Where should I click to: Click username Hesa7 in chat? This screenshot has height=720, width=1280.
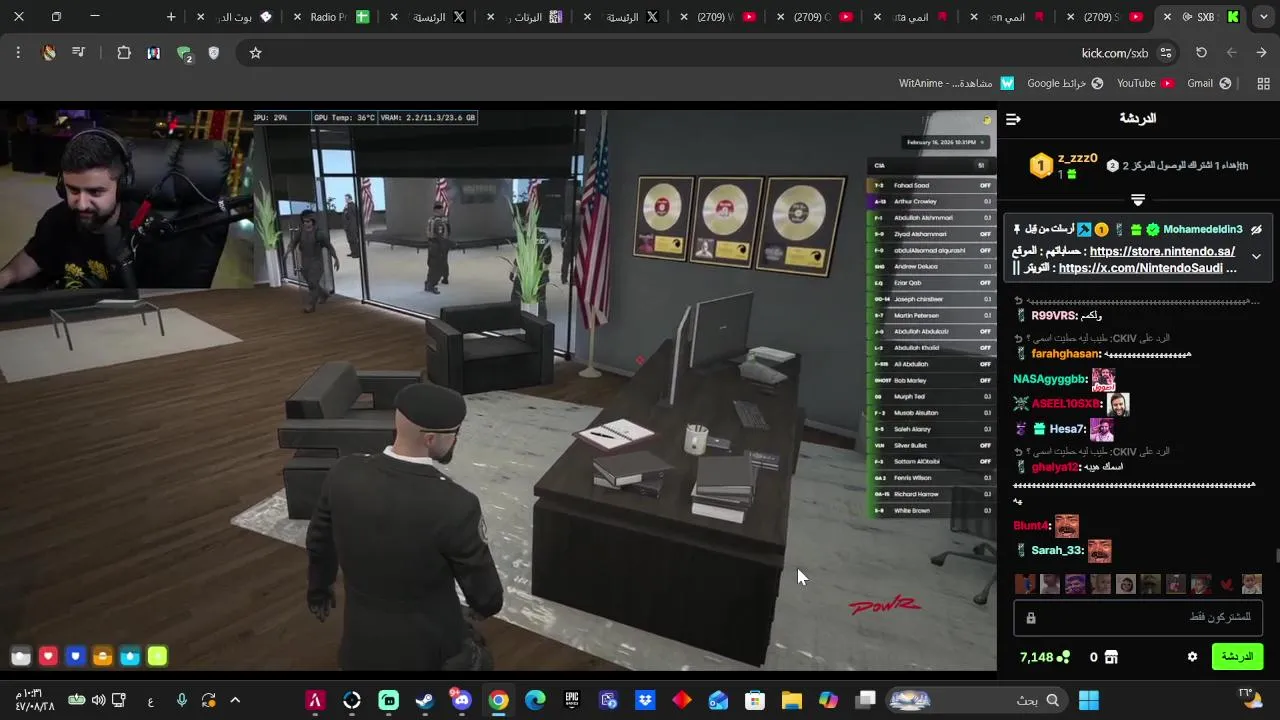click(x=1068, y=429)
